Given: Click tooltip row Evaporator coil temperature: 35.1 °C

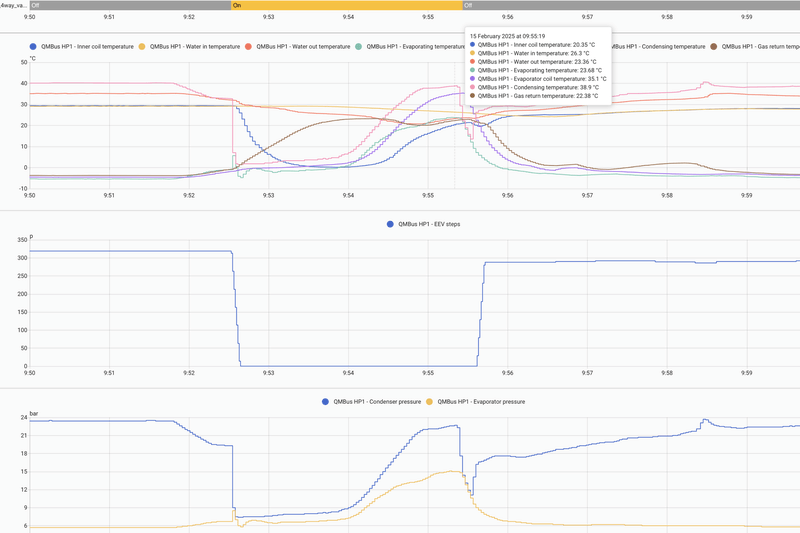Looking at the screenshot, I should [538, 79].
